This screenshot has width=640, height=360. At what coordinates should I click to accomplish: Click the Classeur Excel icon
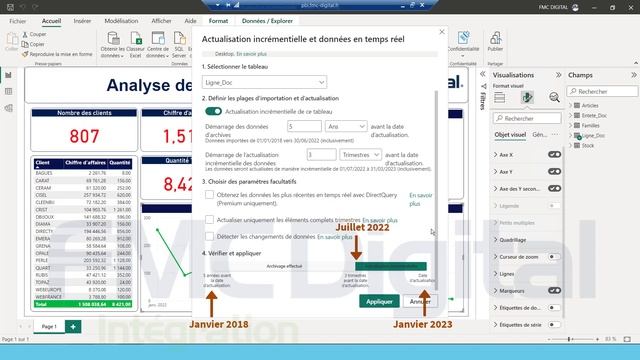(x=136, y=38)
